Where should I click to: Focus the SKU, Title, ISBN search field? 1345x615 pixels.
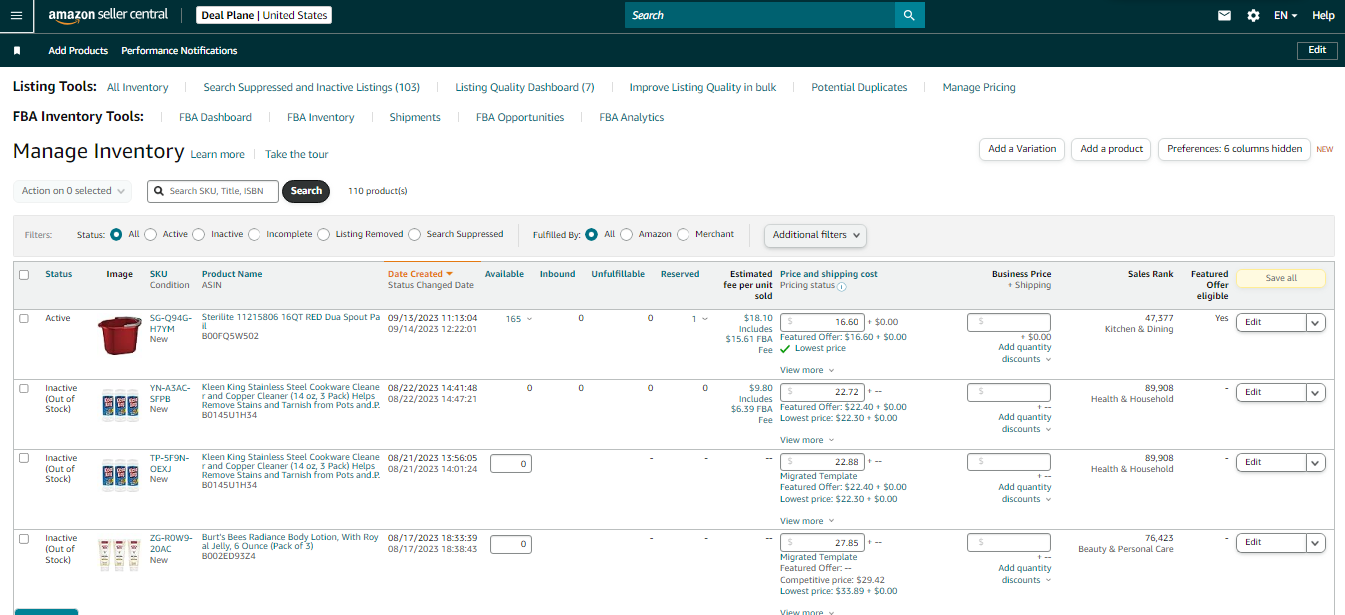pos(214,191)
